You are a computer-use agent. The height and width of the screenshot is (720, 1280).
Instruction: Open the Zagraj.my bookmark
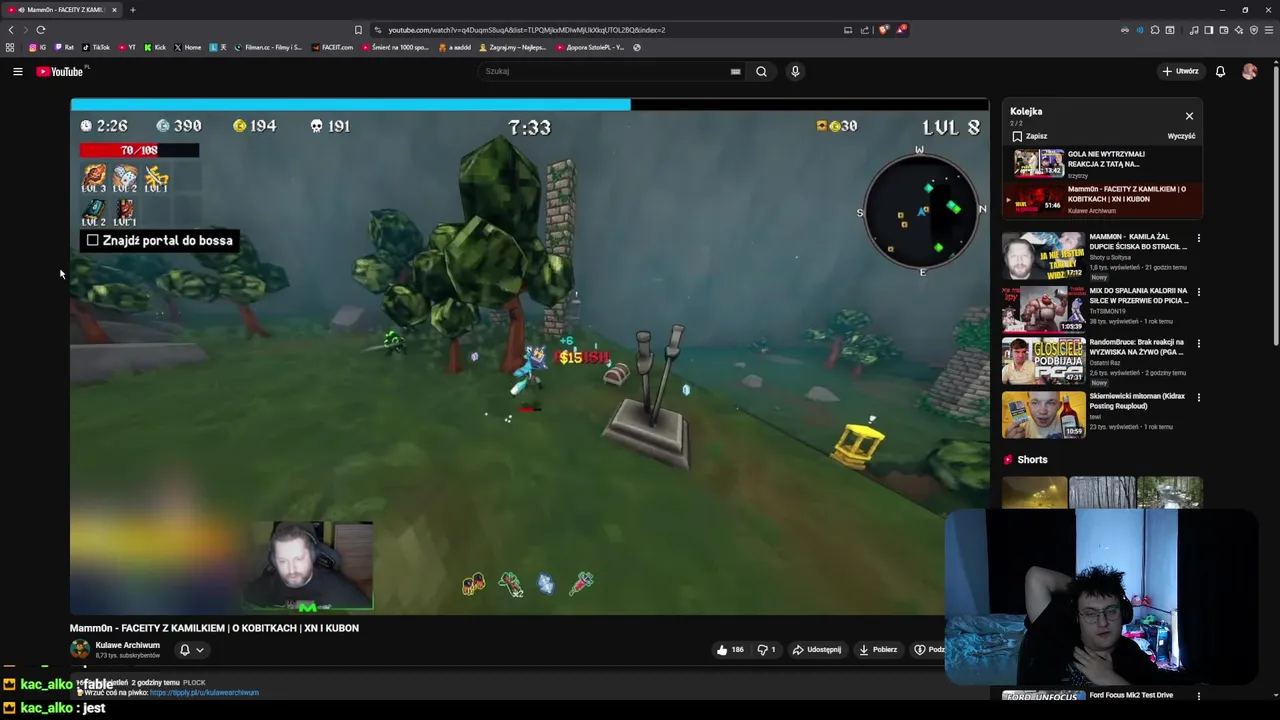513,47
